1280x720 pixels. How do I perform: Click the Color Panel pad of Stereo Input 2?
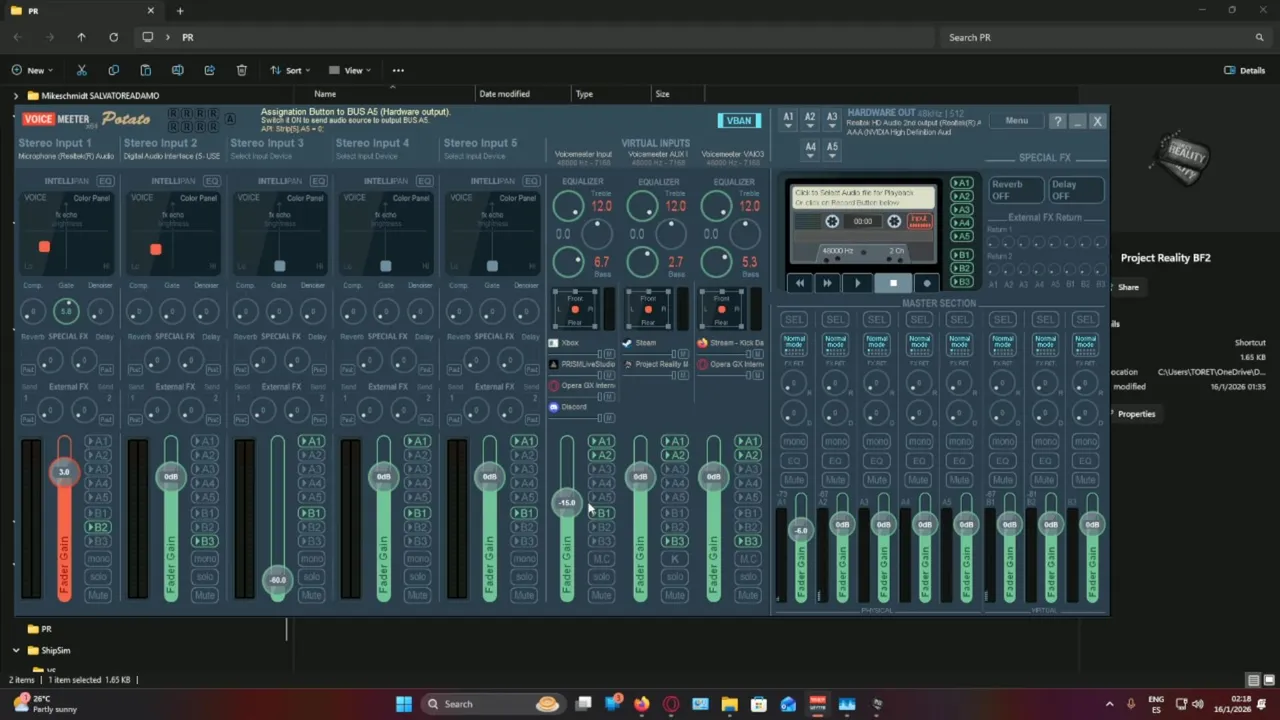pos(172,232)
